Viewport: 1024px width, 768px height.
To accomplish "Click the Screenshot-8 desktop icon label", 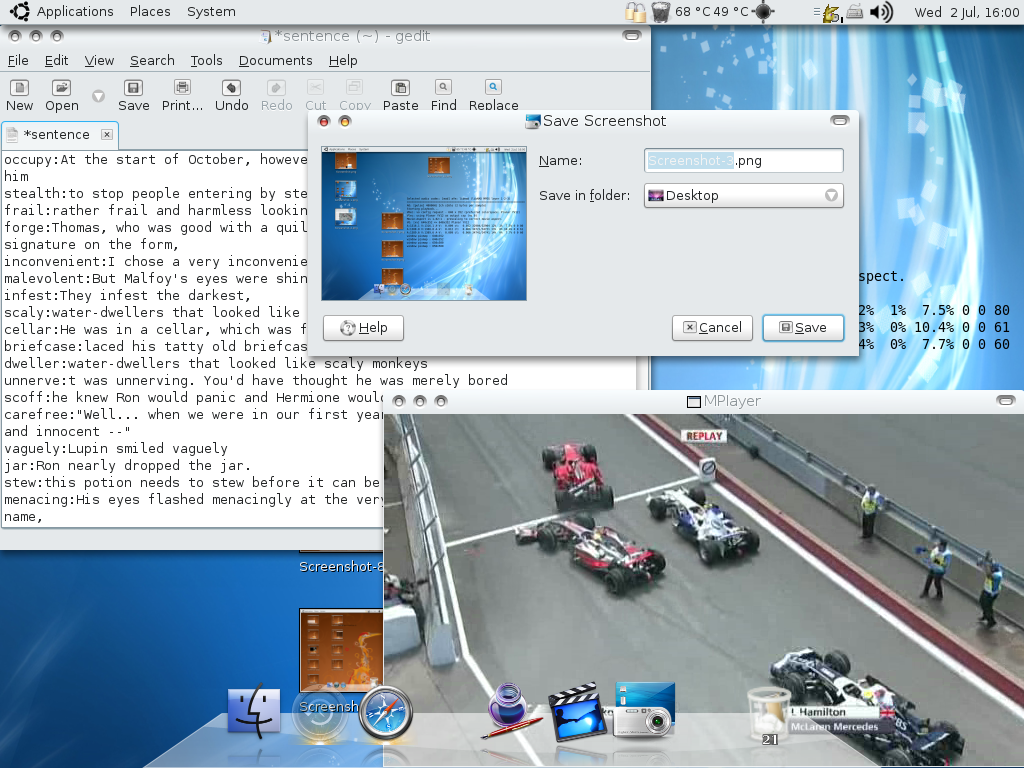I will point(341,567).
